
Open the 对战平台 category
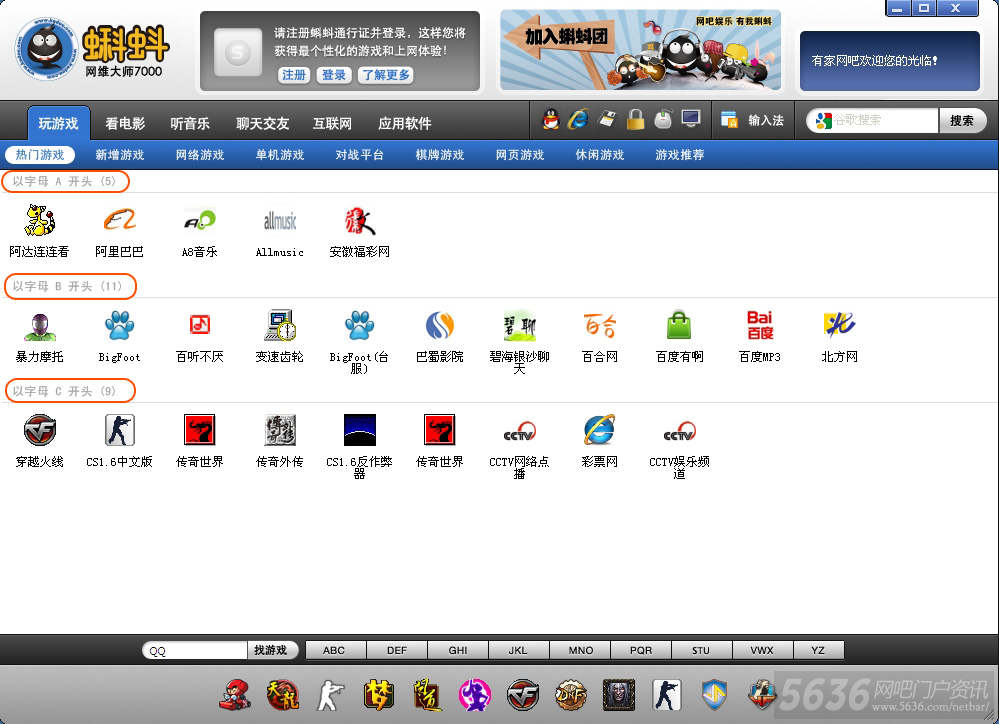[x=360, y=155]
